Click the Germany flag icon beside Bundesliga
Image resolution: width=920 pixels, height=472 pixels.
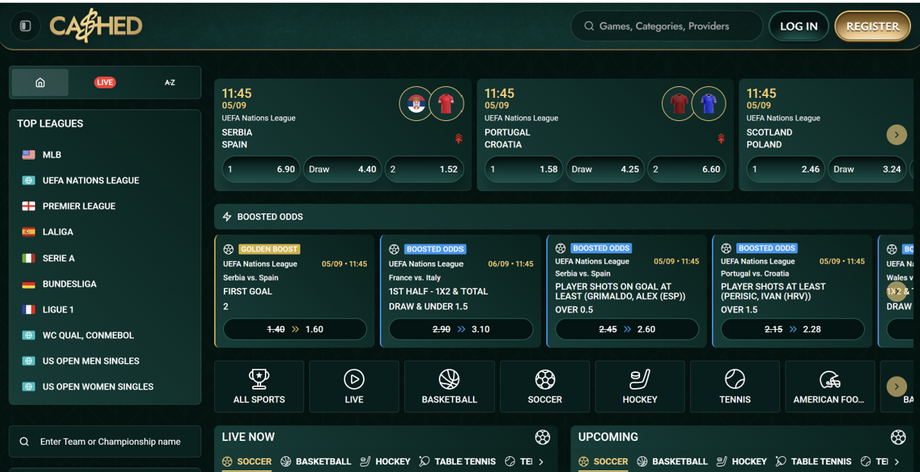point(28,284)
